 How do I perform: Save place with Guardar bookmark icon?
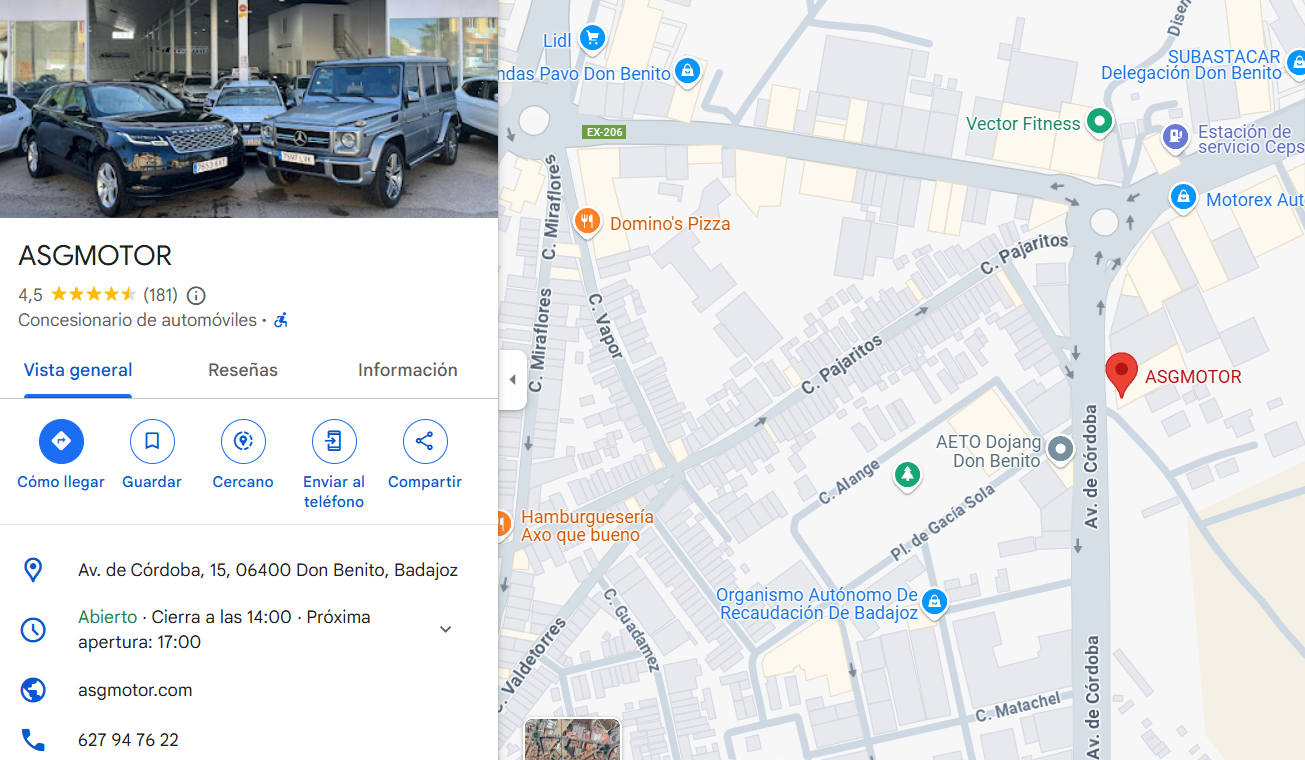152,441
